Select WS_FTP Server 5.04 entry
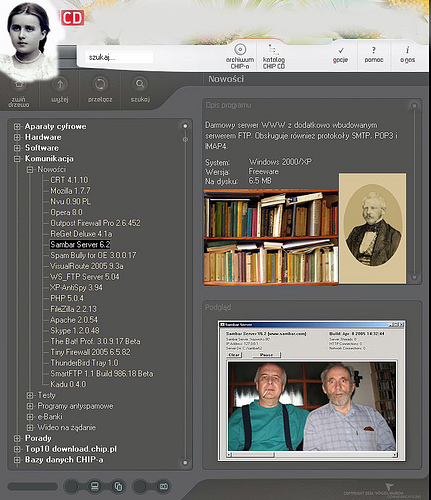The height and width of the screenshot is (500, 431). pos(85,277)
